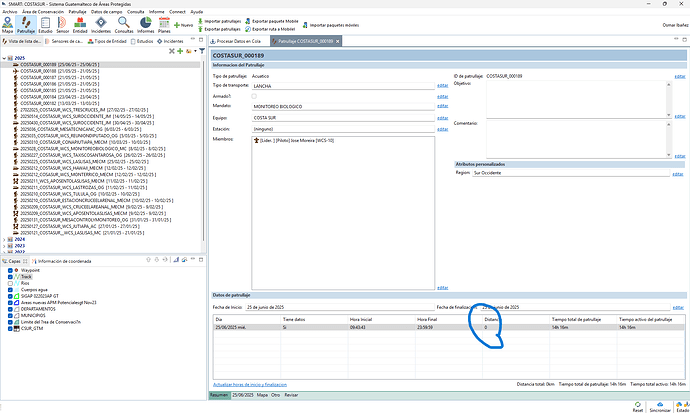Click Actualizar horas de inicio y finalización link

pos(251,384)
